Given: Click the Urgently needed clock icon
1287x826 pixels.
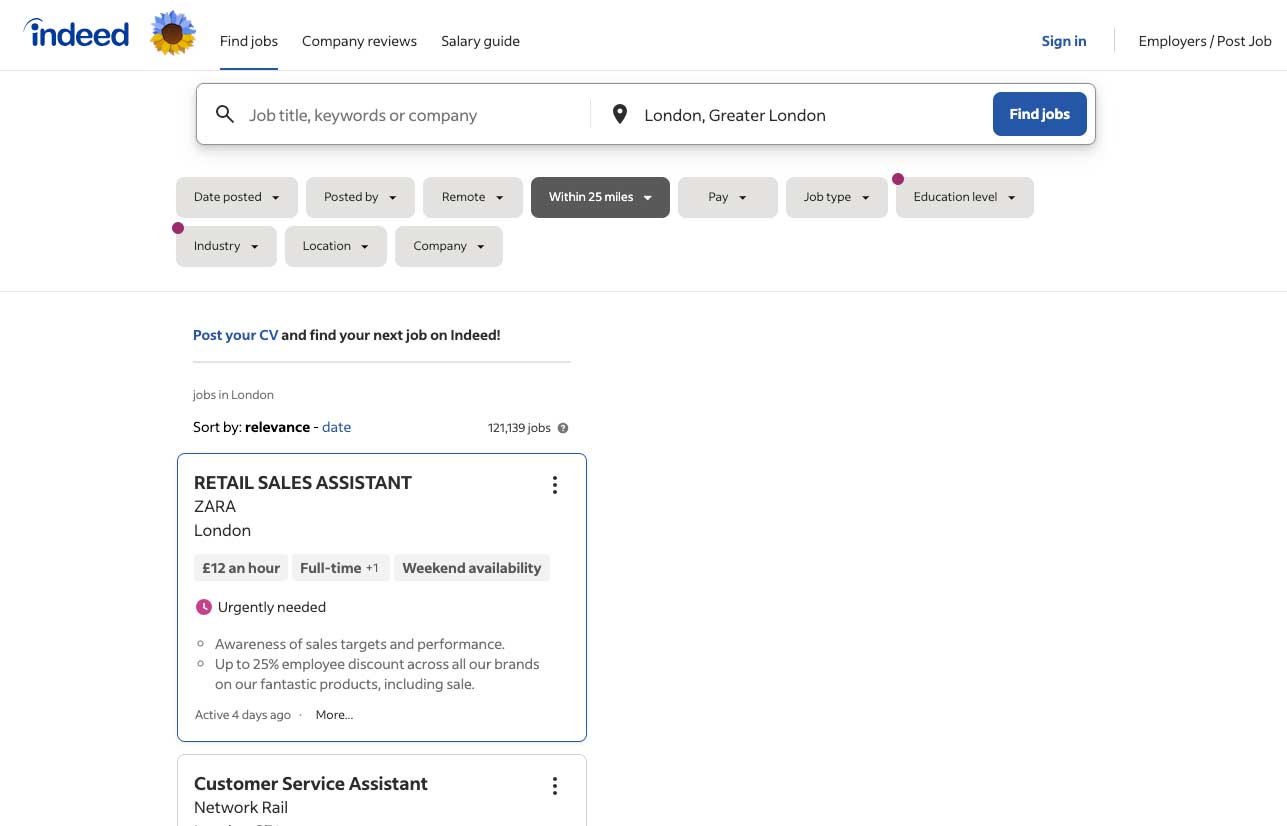Looking at the screenshot, I should point(204,607).
